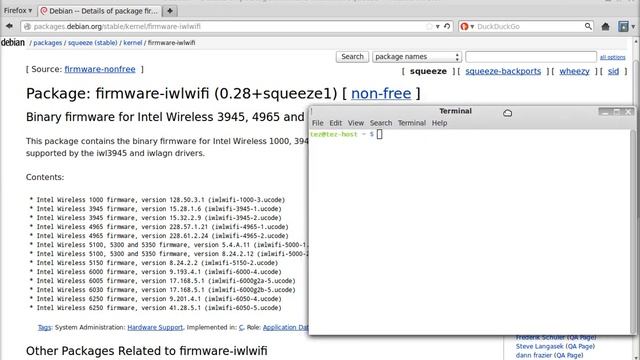
Task: Focus the address bar URL field
Action: [229, 27]
